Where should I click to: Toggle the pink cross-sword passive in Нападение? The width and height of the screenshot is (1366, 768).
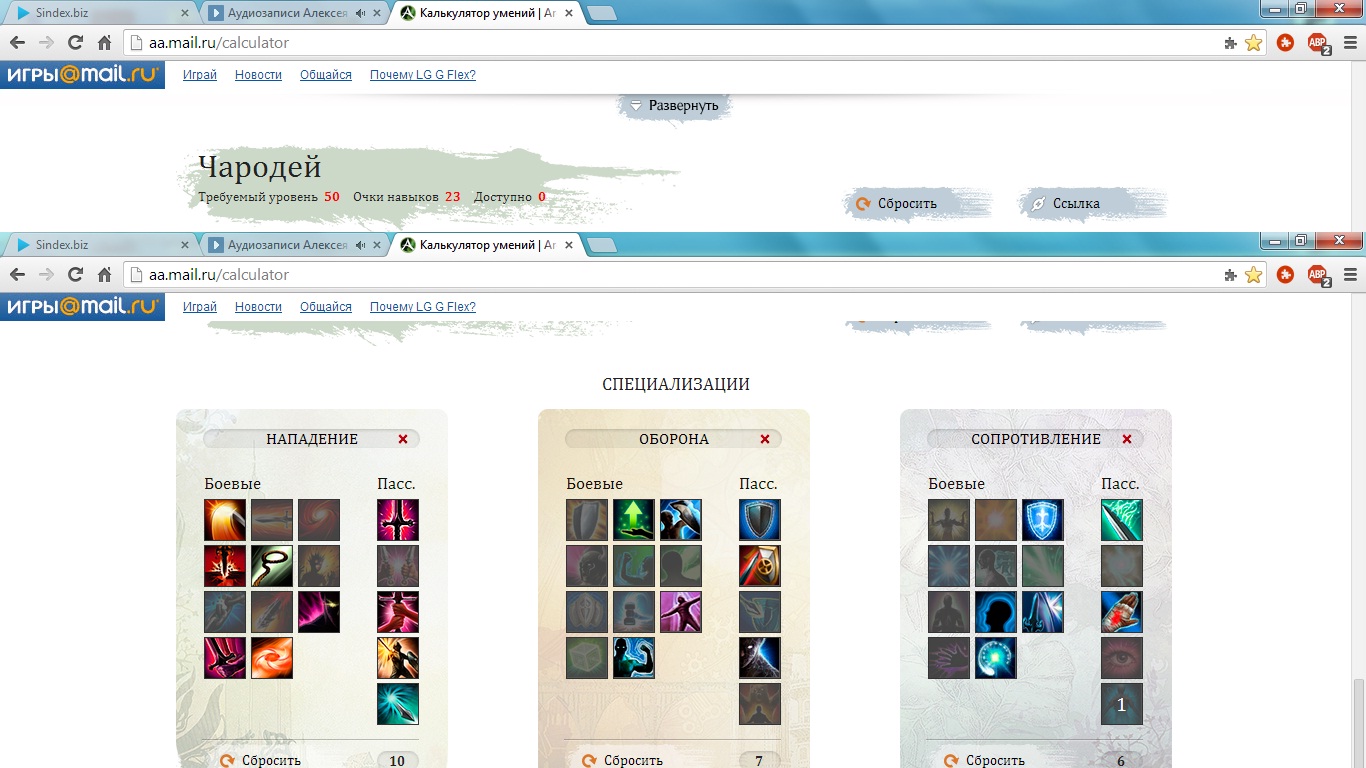[x=398, y=520]
